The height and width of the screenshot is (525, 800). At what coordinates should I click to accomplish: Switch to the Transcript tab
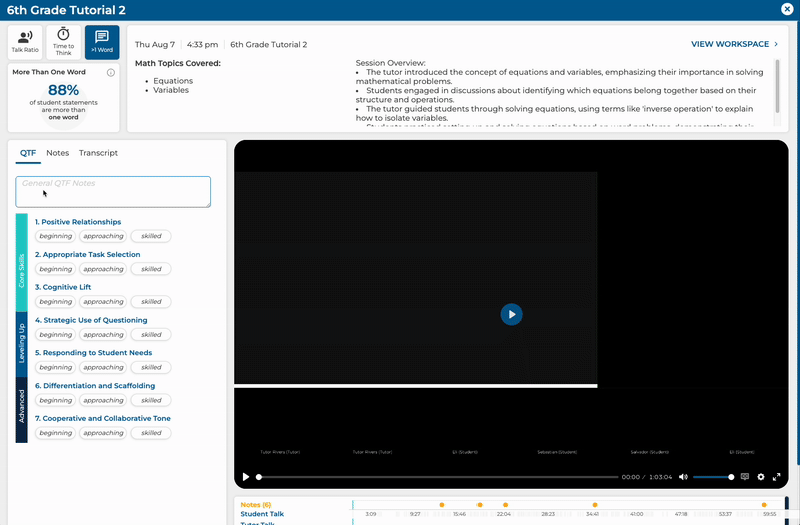98,153
